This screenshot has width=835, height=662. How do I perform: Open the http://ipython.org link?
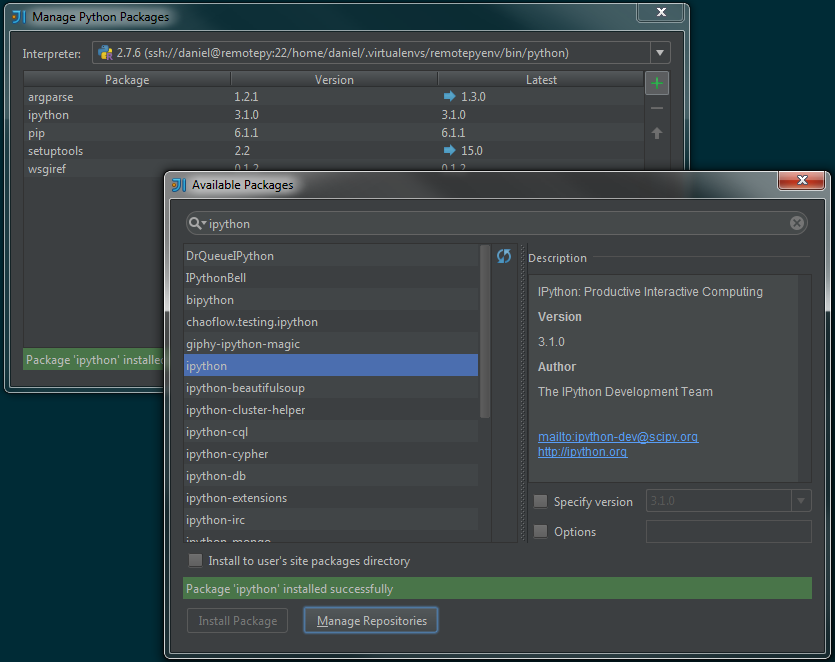click(x=583, y=452)
